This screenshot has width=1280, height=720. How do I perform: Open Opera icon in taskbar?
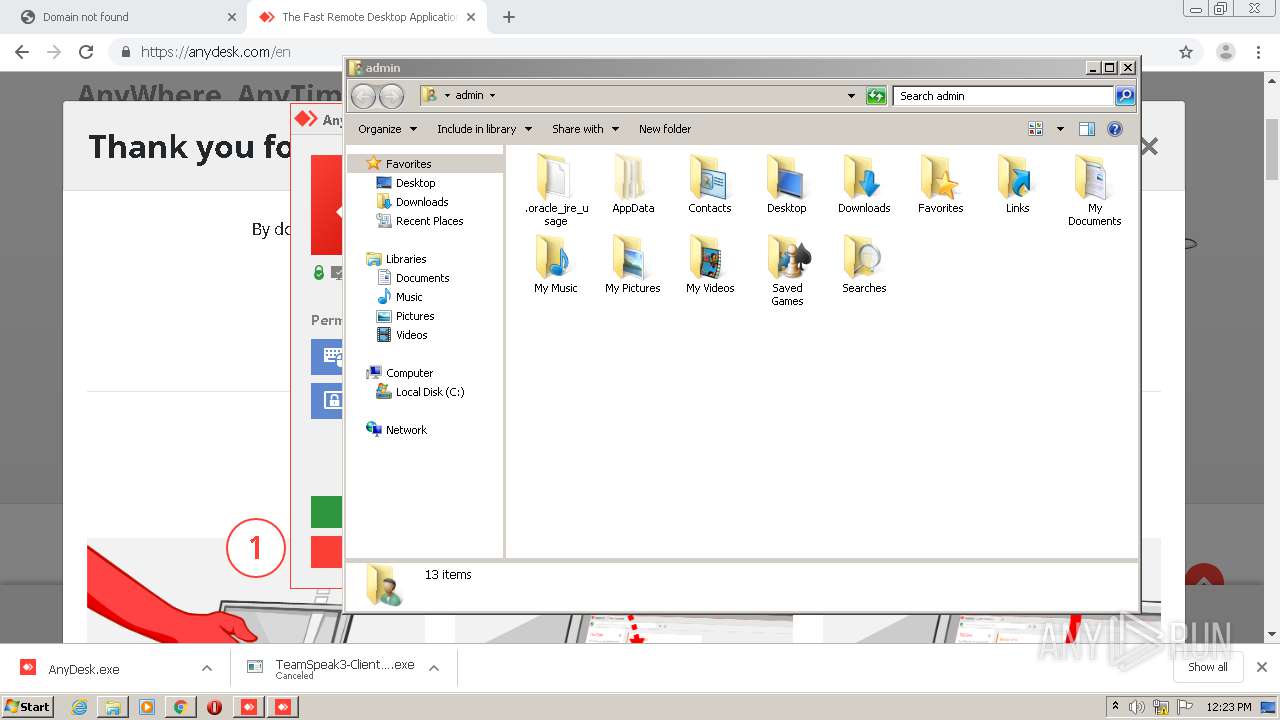[214, 707]
